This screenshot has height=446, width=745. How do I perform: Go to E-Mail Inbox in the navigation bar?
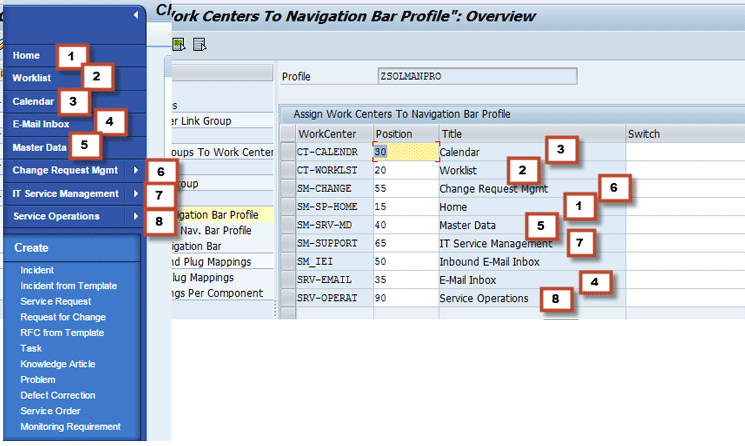(x=41, y=124)
